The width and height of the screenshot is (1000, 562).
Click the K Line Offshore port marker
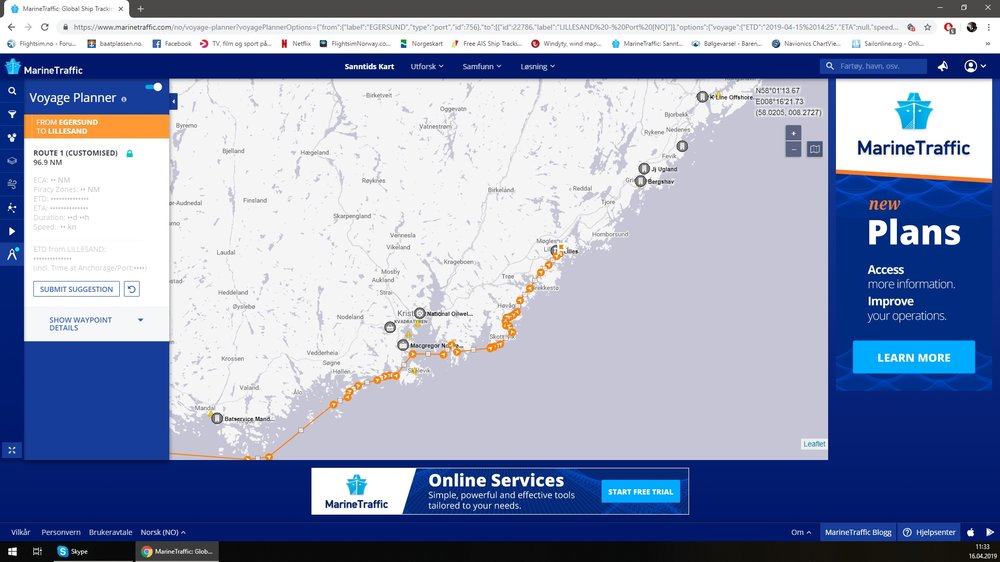[702, 97]
